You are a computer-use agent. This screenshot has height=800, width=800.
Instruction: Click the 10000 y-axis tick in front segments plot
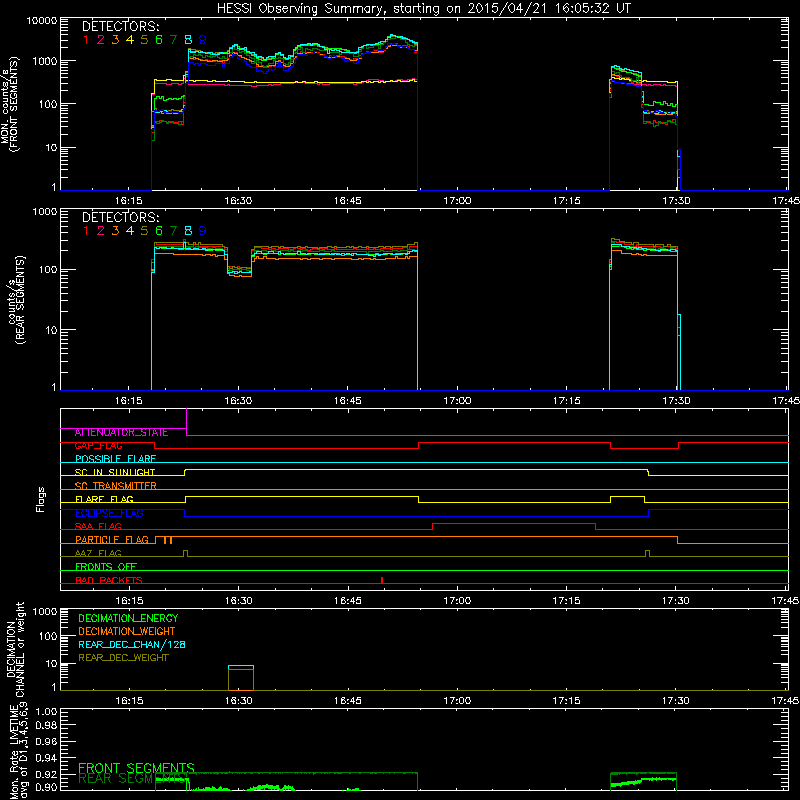coord(42,21)
